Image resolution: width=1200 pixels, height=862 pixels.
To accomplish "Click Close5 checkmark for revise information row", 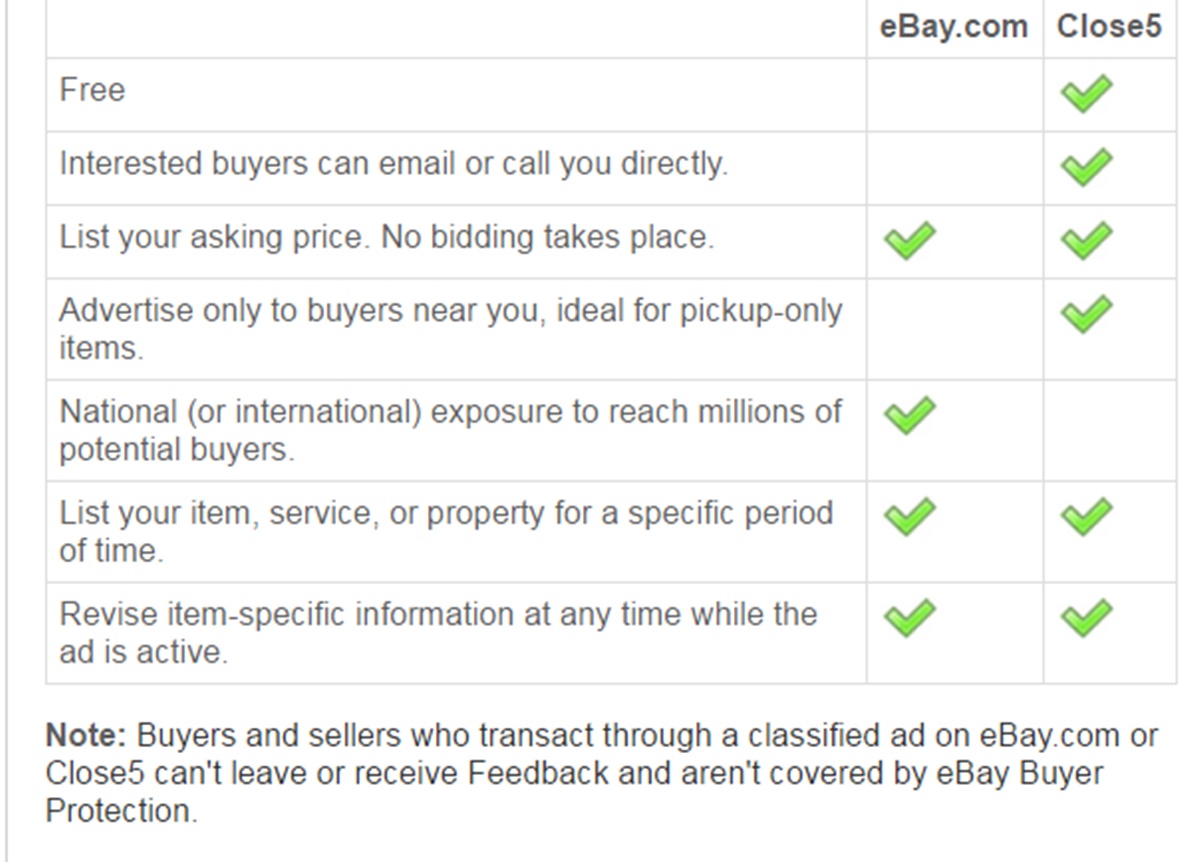I will tap(1086, 617).
